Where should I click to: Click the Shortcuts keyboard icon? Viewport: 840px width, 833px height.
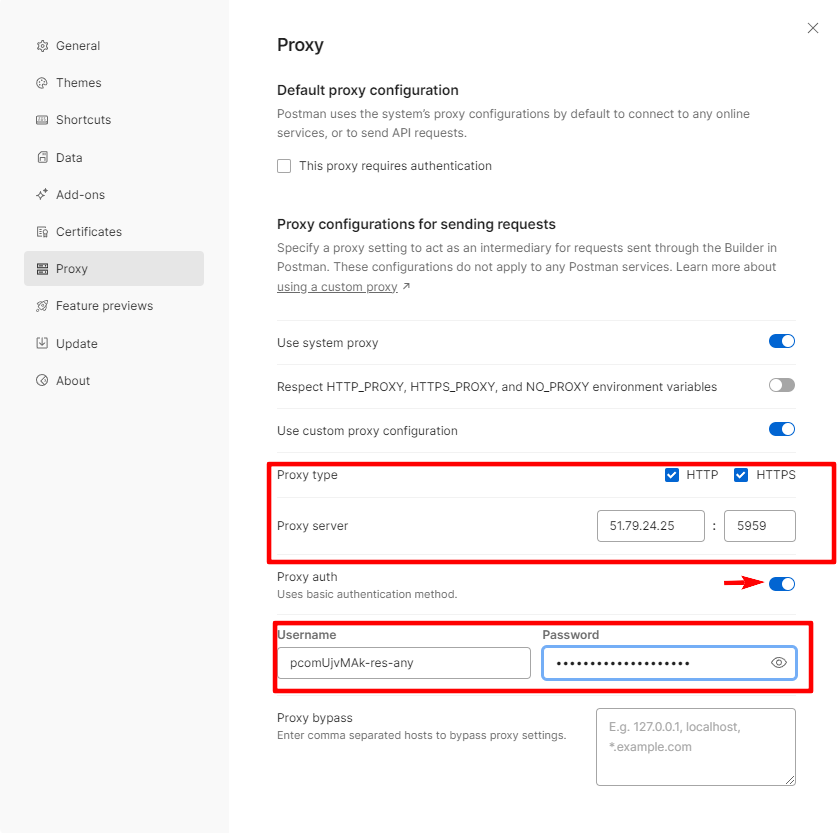click(42, 120)
